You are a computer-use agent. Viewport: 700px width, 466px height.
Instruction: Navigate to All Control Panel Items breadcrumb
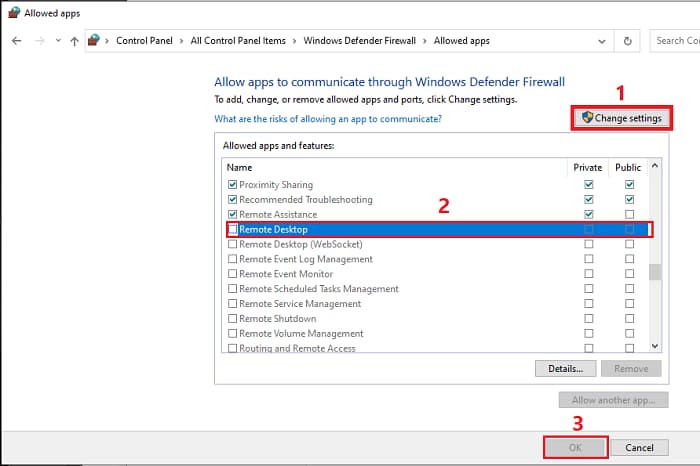[238, 41]
